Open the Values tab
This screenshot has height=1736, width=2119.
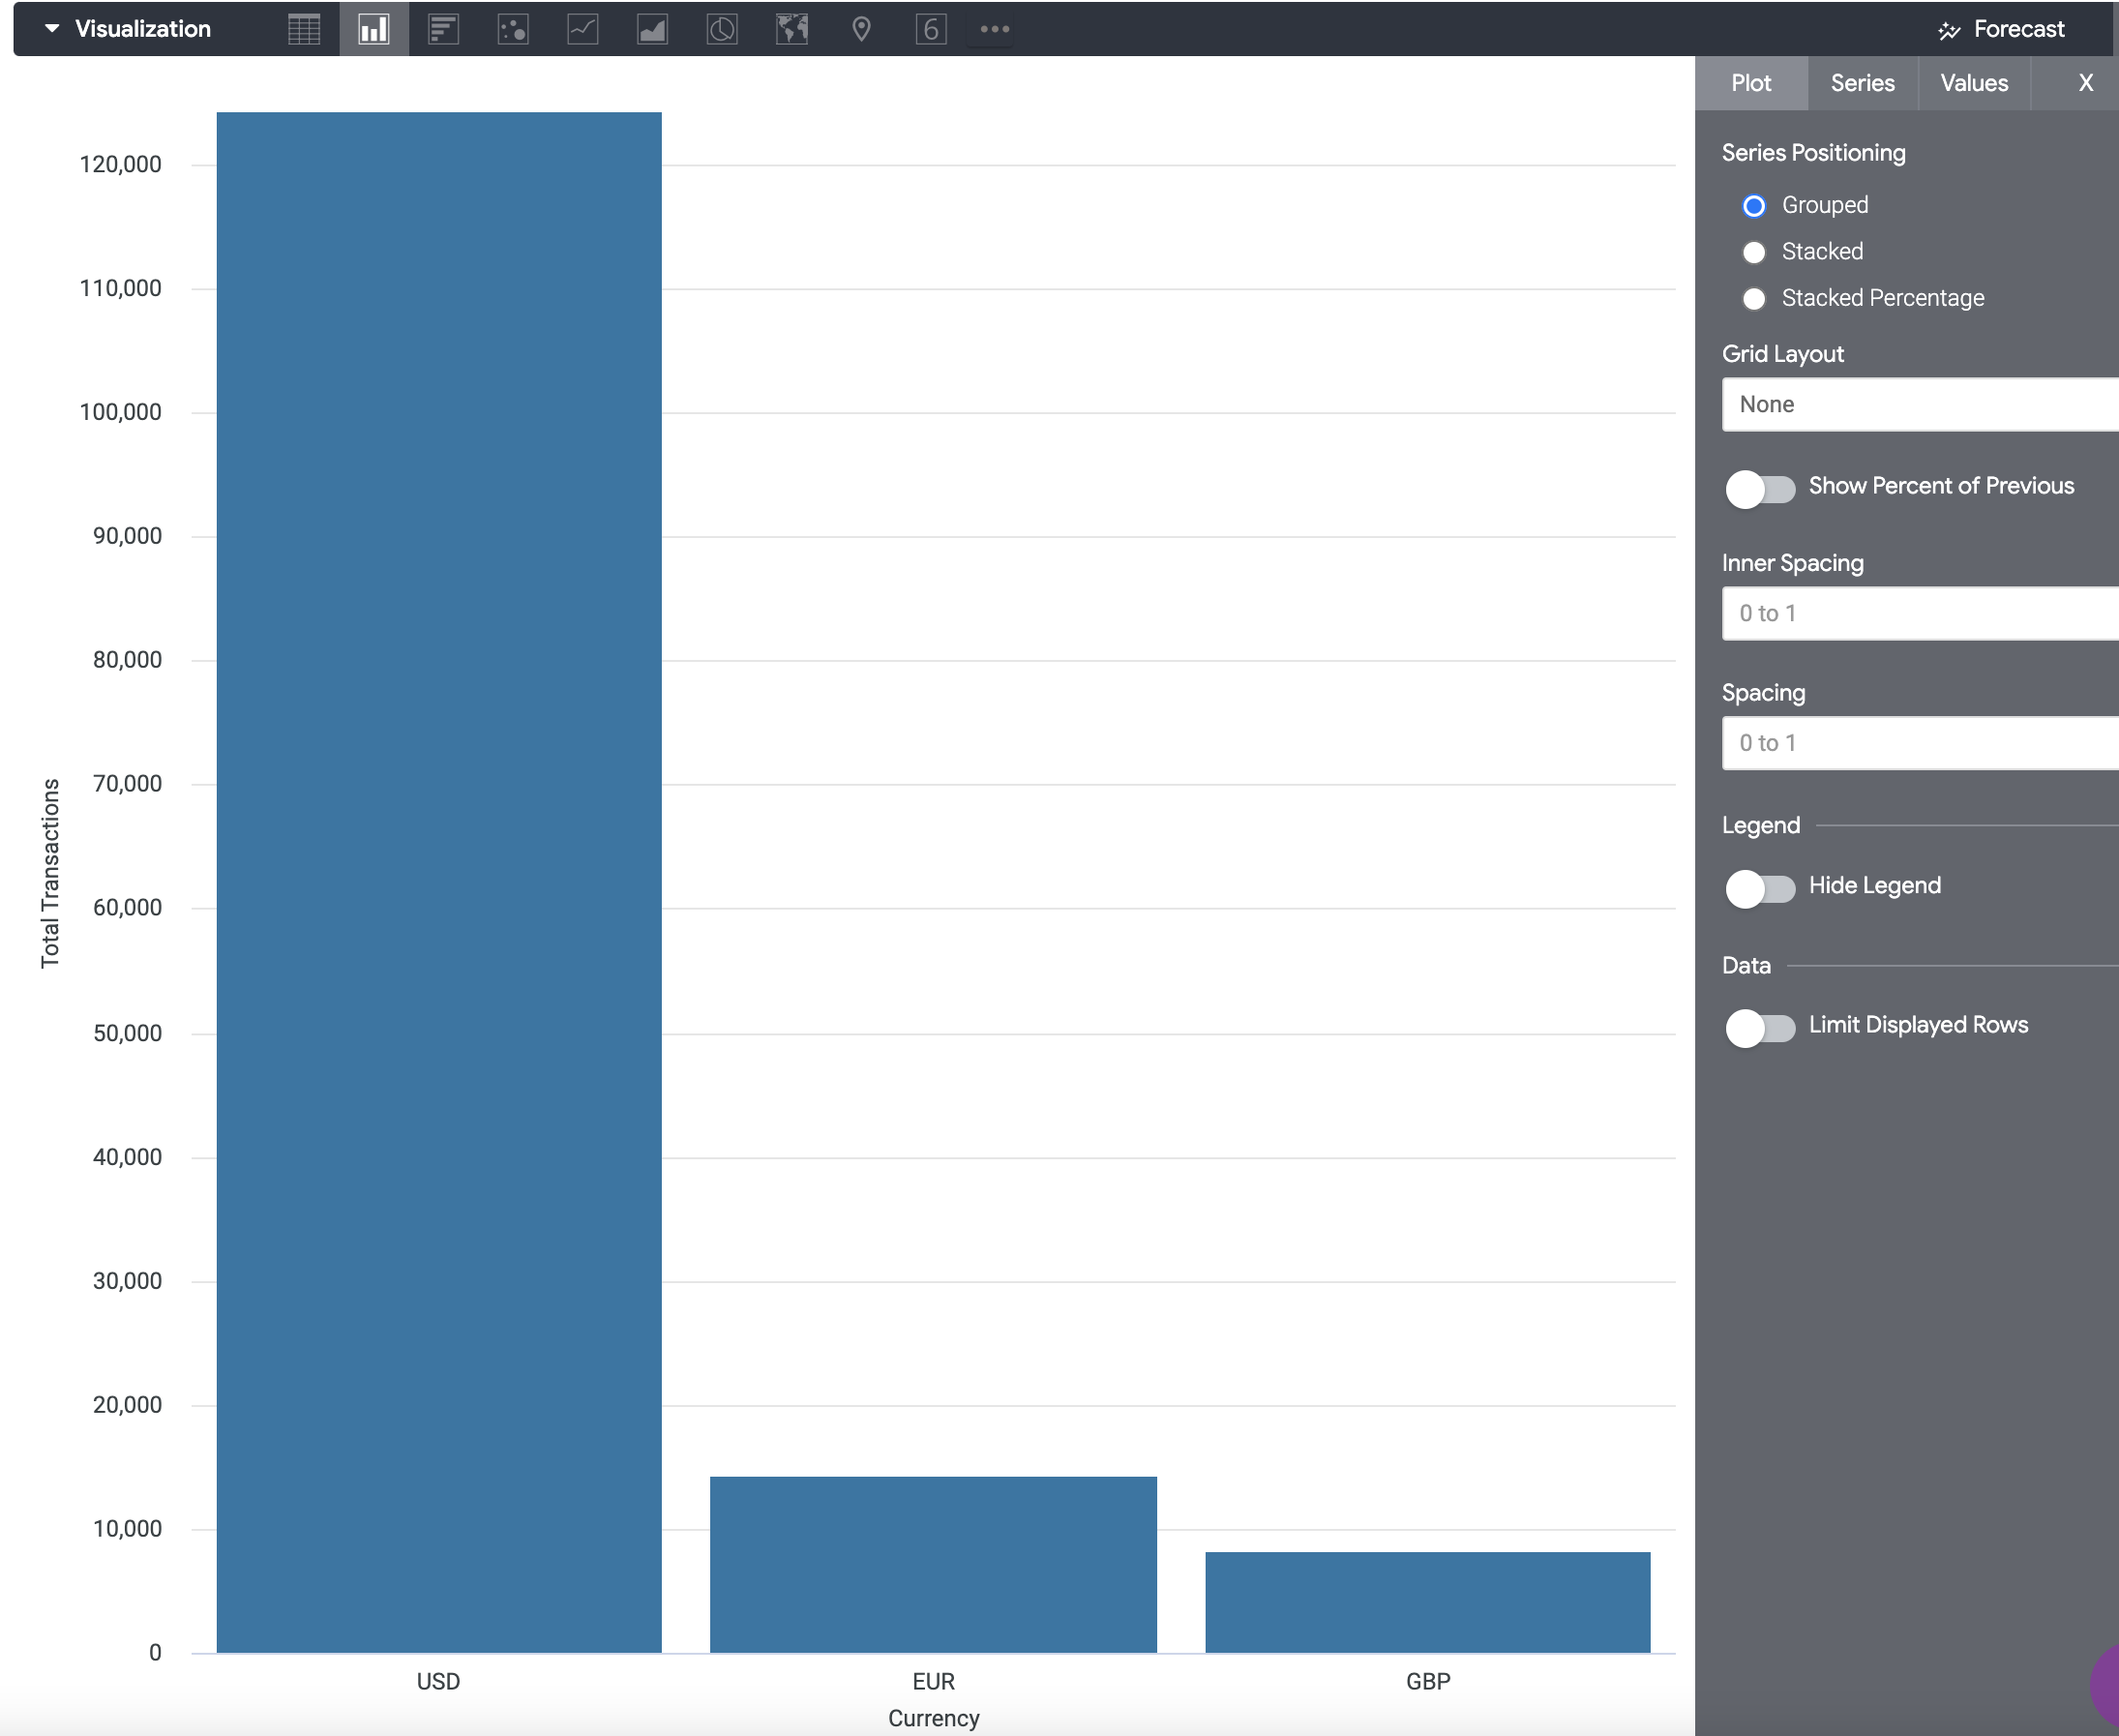(x=1974, y=83)
